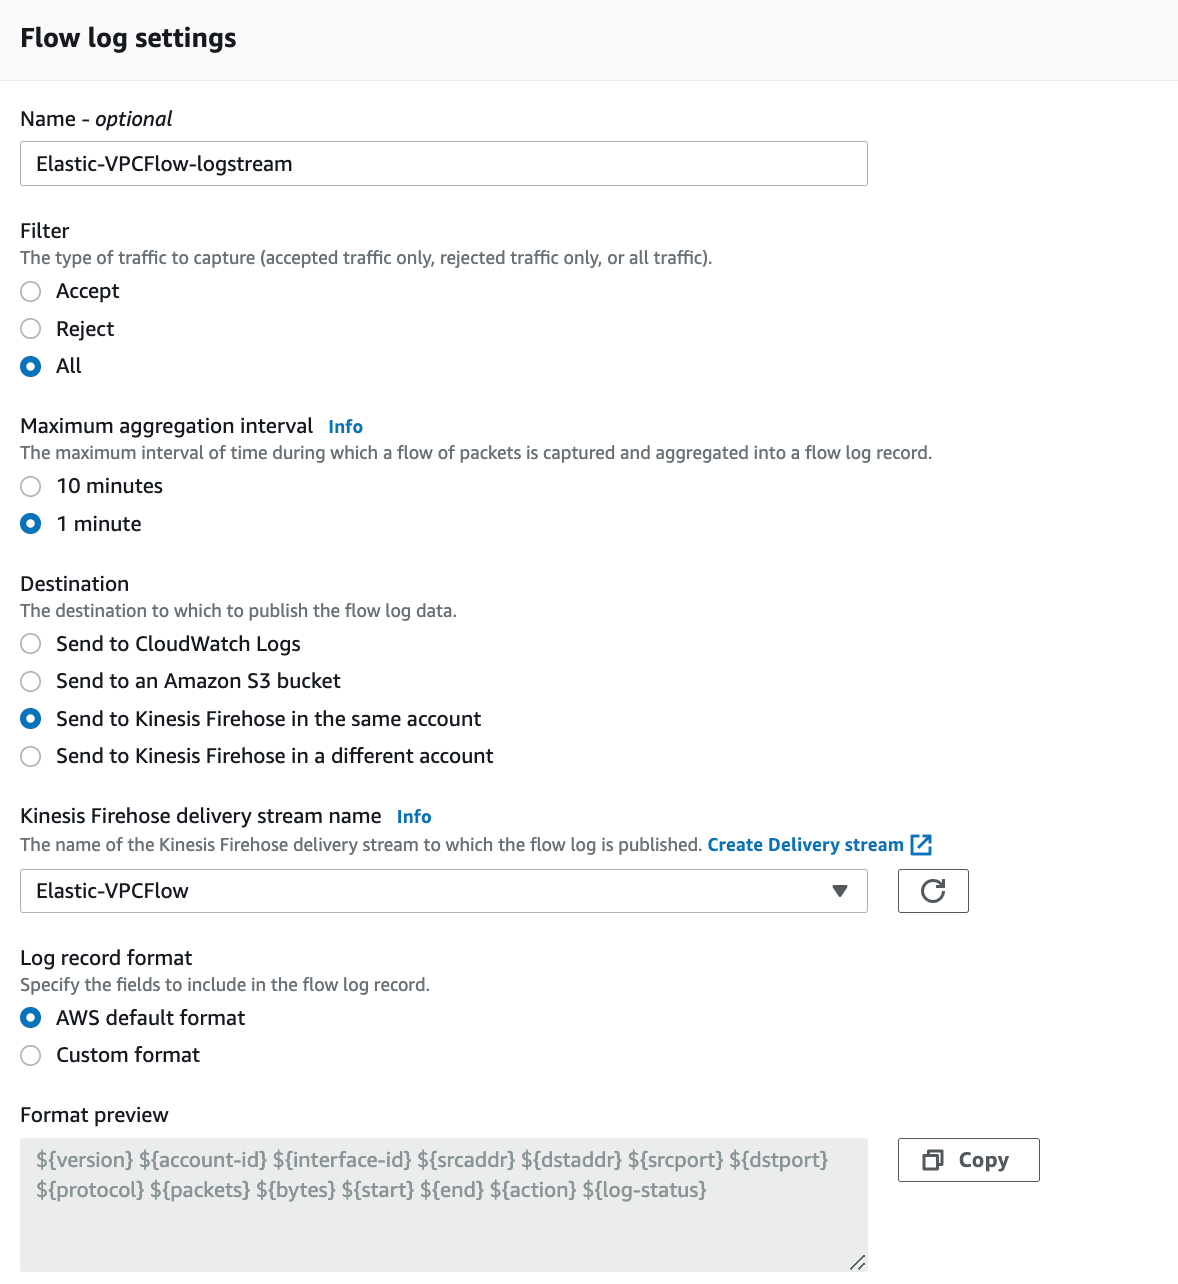Select Send to CloudWatch Logs destination
The width and height of the screenshot is (1178, 1284).
[x=31, y=644]
